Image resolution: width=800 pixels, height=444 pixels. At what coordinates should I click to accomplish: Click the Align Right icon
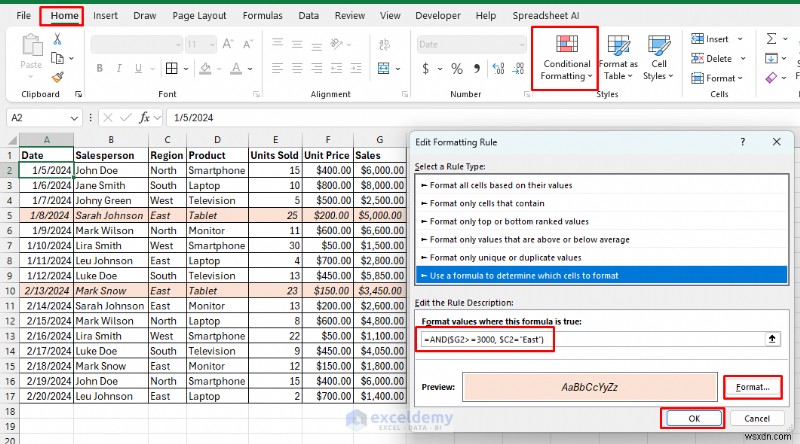(317, 68)
